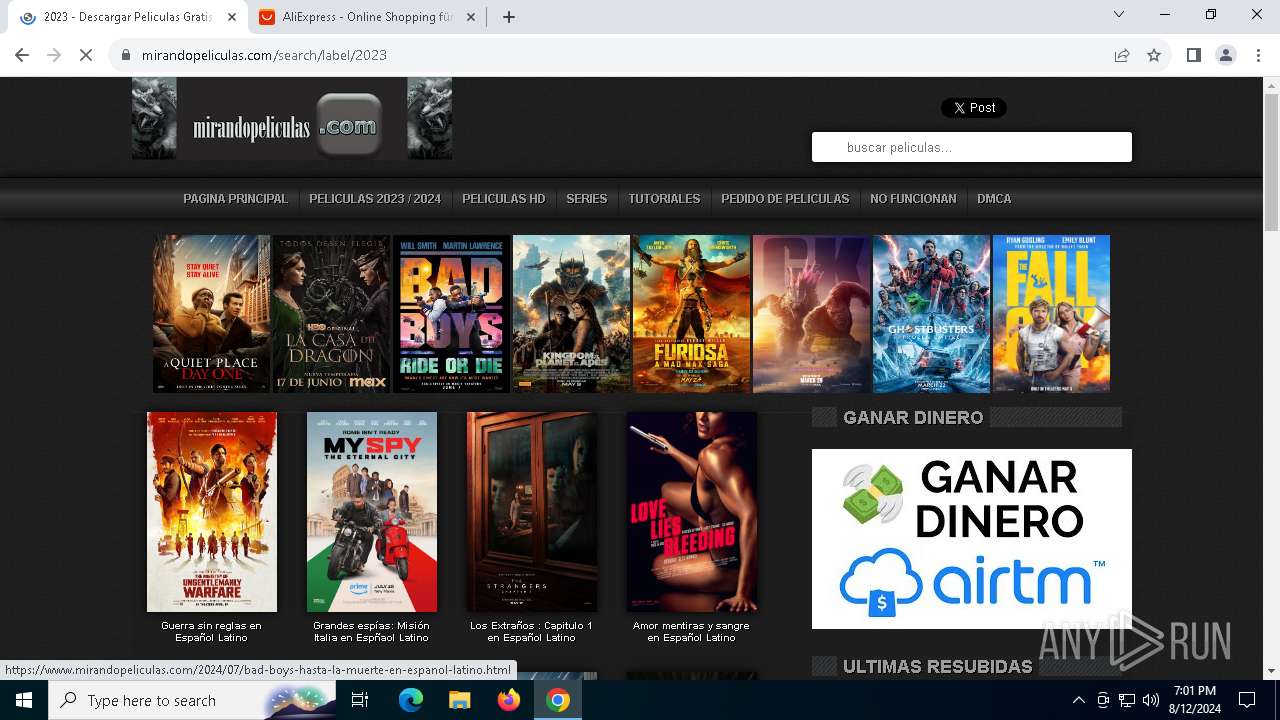Open the share page icon in address bar
This screenshot has height=720, width=1280.
(1122, 55)
